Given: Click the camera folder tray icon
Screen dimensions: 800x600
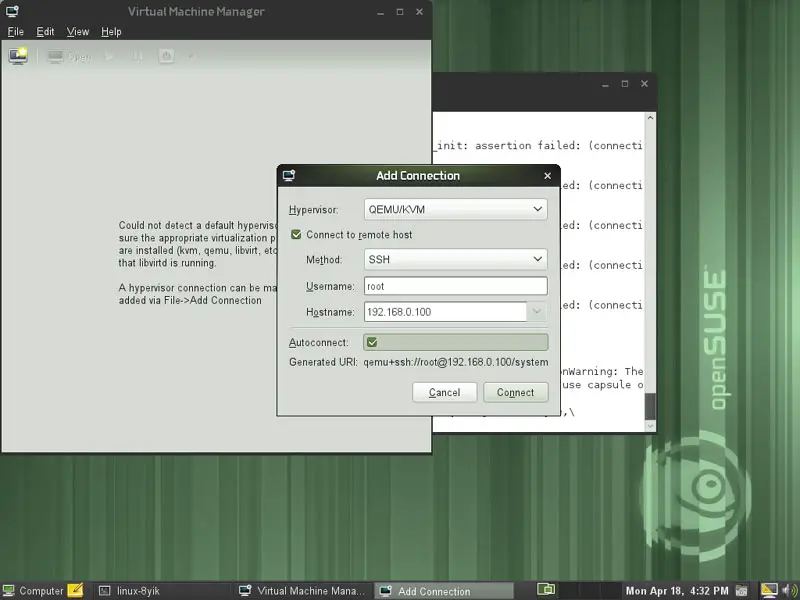Looking at the screenshot, I should (741, 591).
